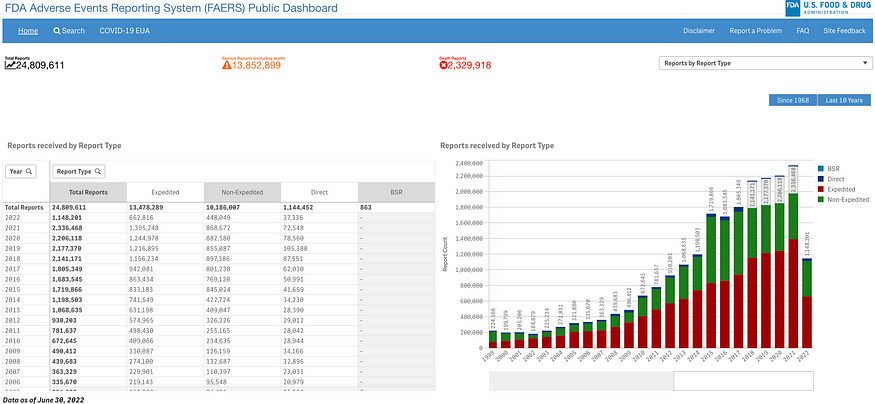Click the magnifier icon beside Search
875x404 pixels.
click(x=56, y=31)
